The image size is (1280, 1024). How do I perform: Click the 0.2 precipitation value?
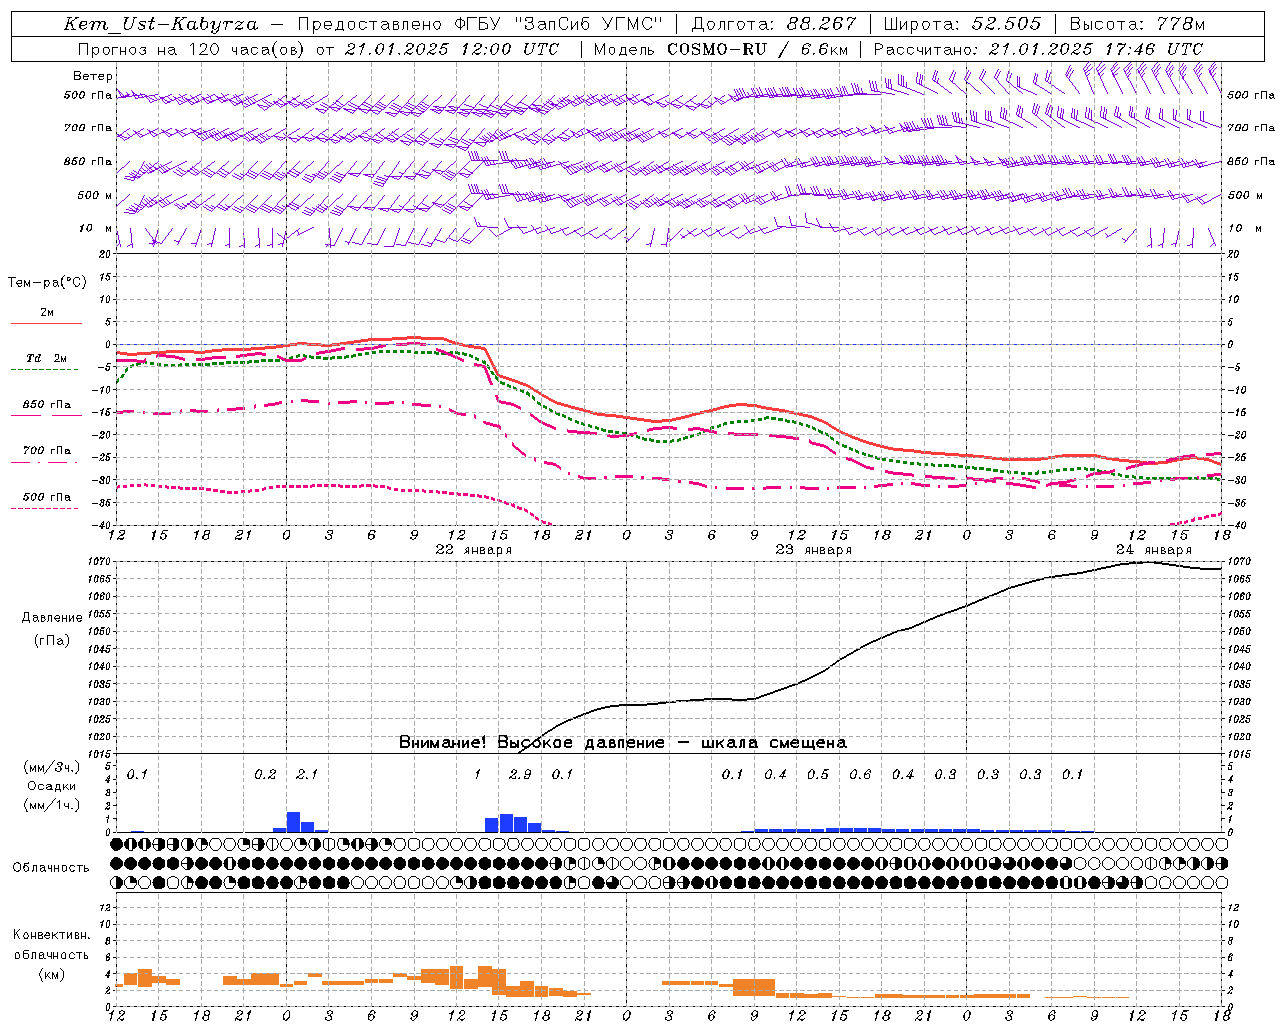[x=265, y=774]
